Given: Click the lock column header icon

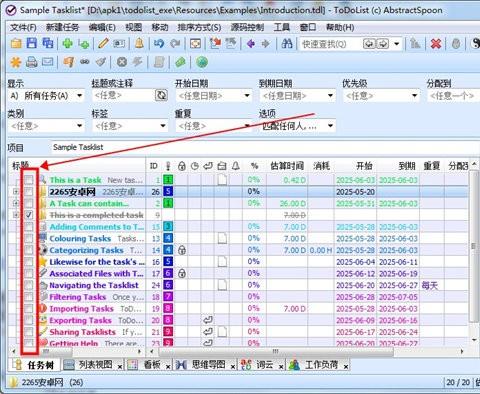Looking at the screenshot, I should tap(182, 166).
